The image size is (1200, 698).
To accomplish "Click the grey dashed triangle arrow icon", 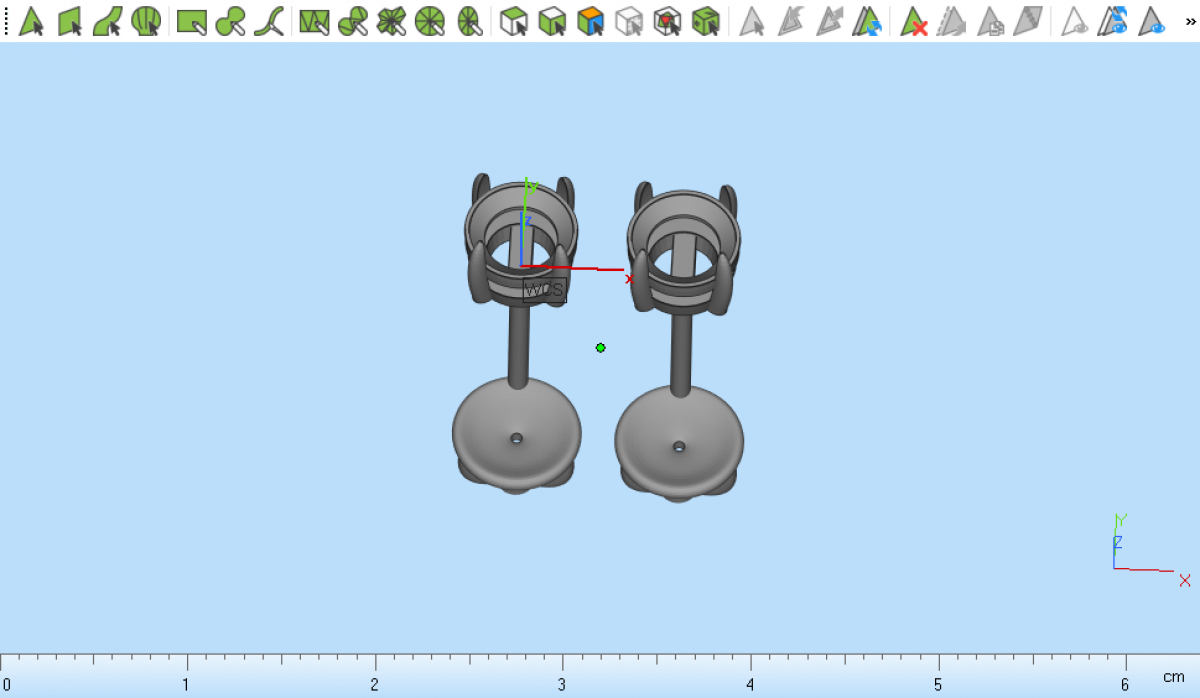I will [951, 21].
